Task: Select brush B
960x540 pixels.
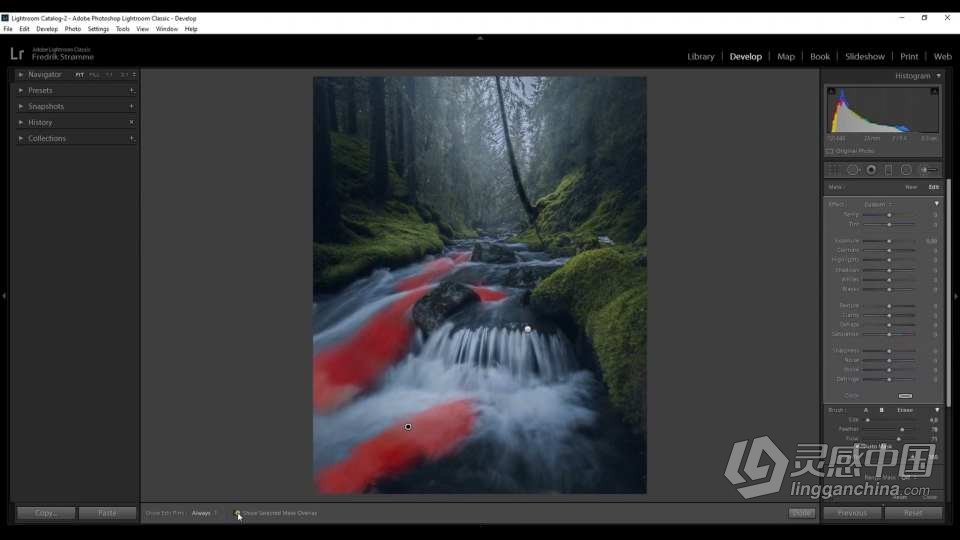Action: coord(882,410)
